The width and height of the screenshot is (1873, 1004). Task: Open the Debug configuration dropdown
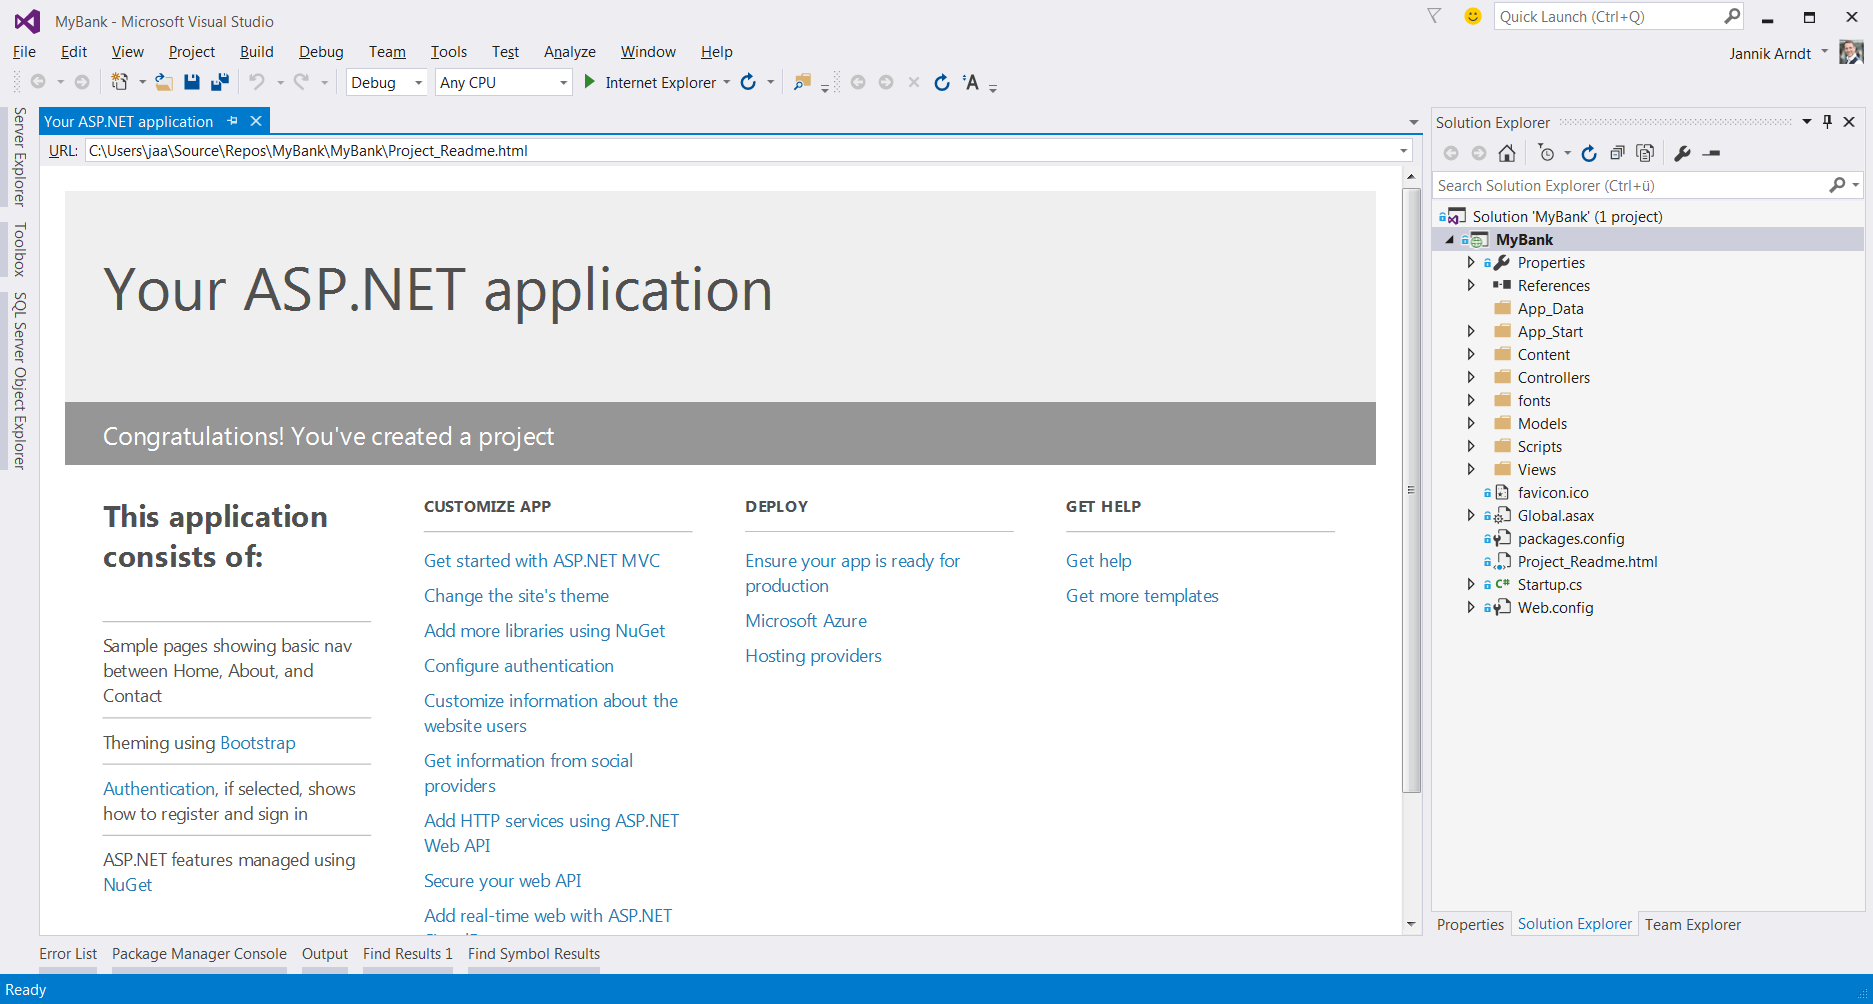[x=418, y=83]
